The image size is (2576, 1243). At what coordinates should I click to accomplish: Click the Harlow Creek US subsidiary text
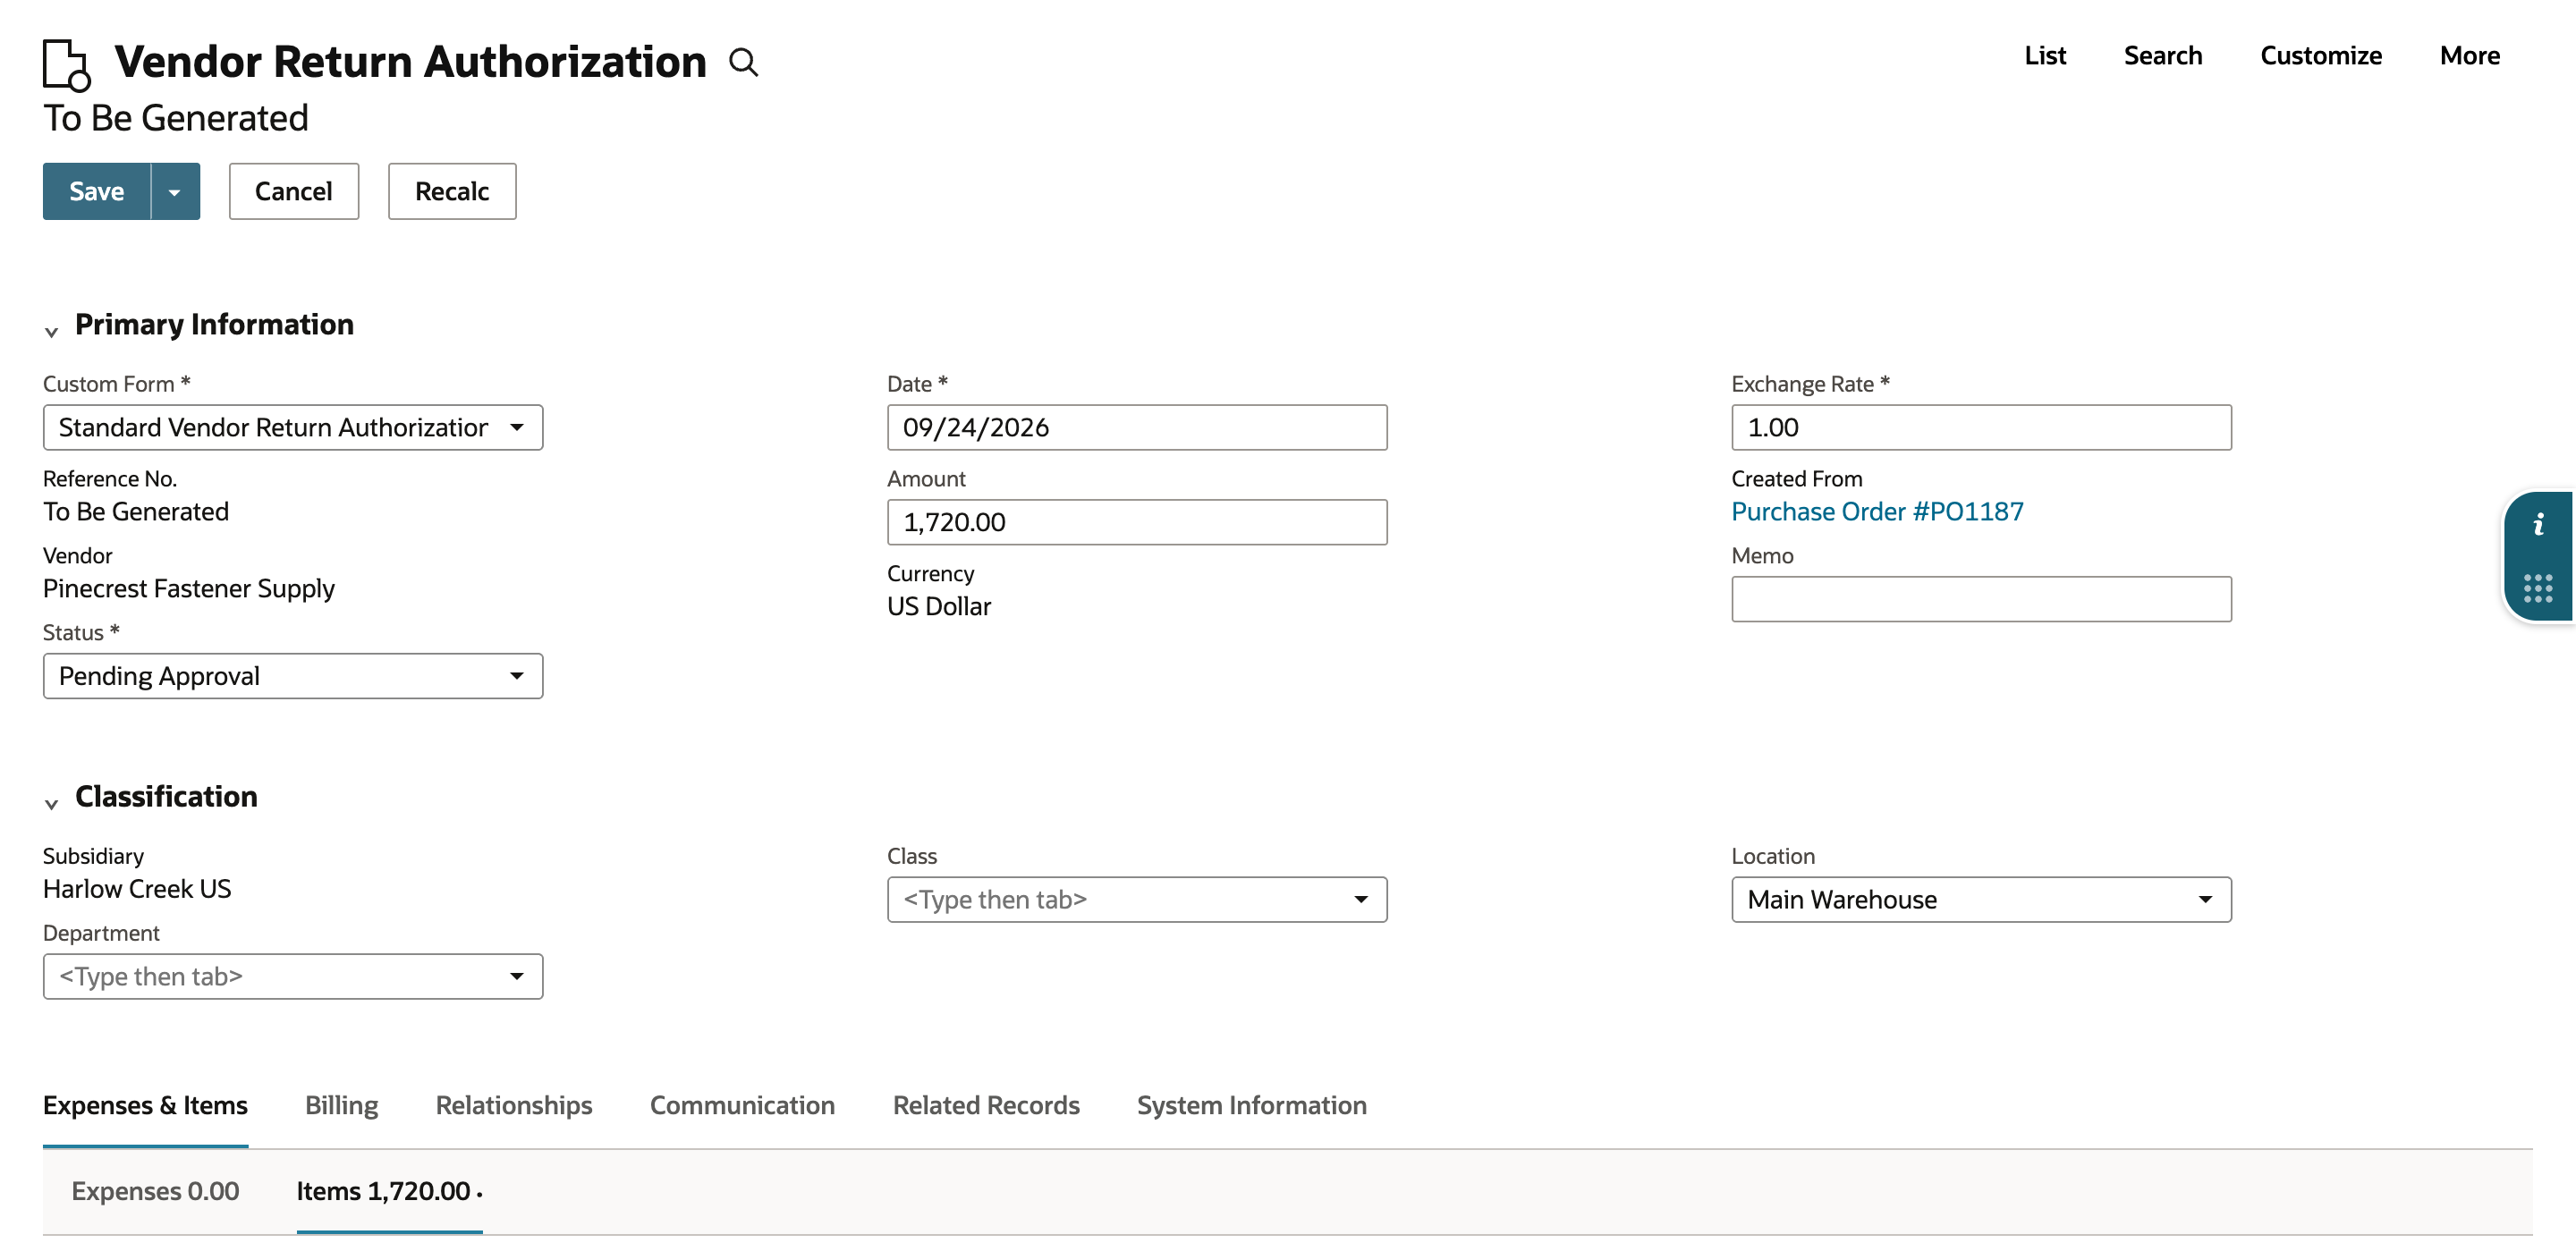[137, 889]
